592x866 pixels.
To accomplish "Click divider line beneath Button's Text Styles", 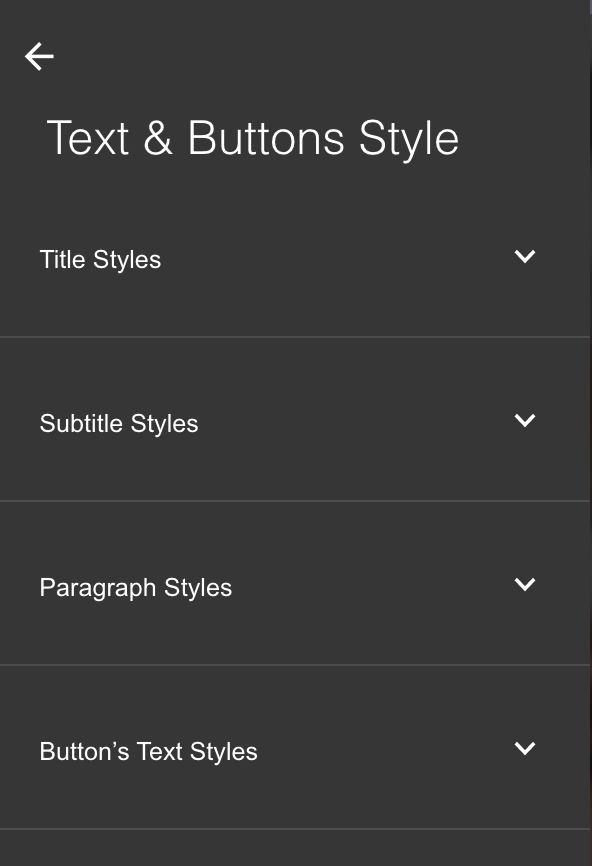I will [295, 828].
